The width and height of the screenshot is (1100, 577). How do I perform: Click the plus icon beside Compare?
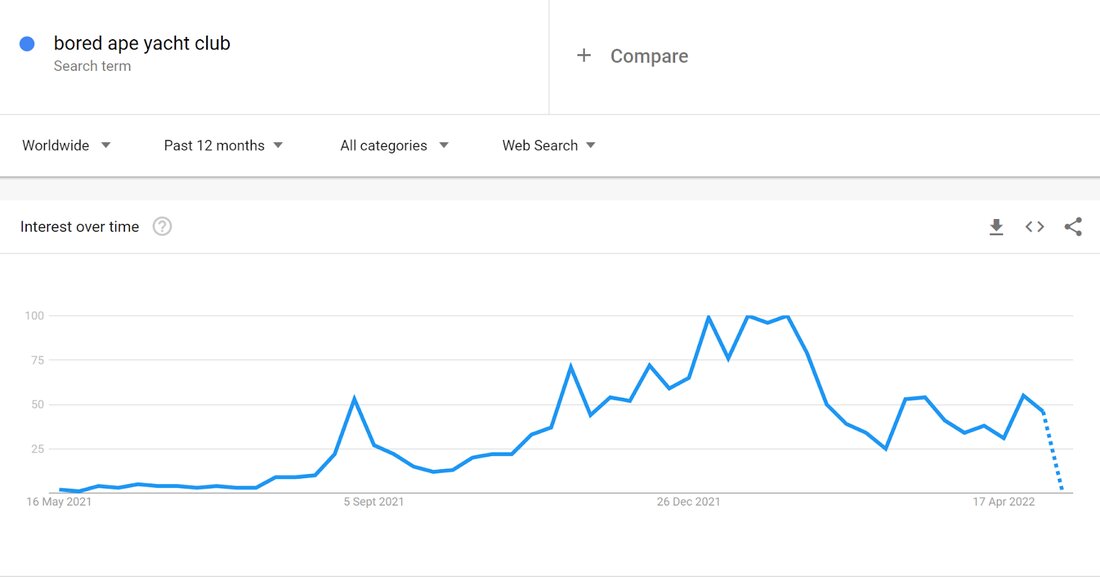pyautogui.click(x=584, y=55)
